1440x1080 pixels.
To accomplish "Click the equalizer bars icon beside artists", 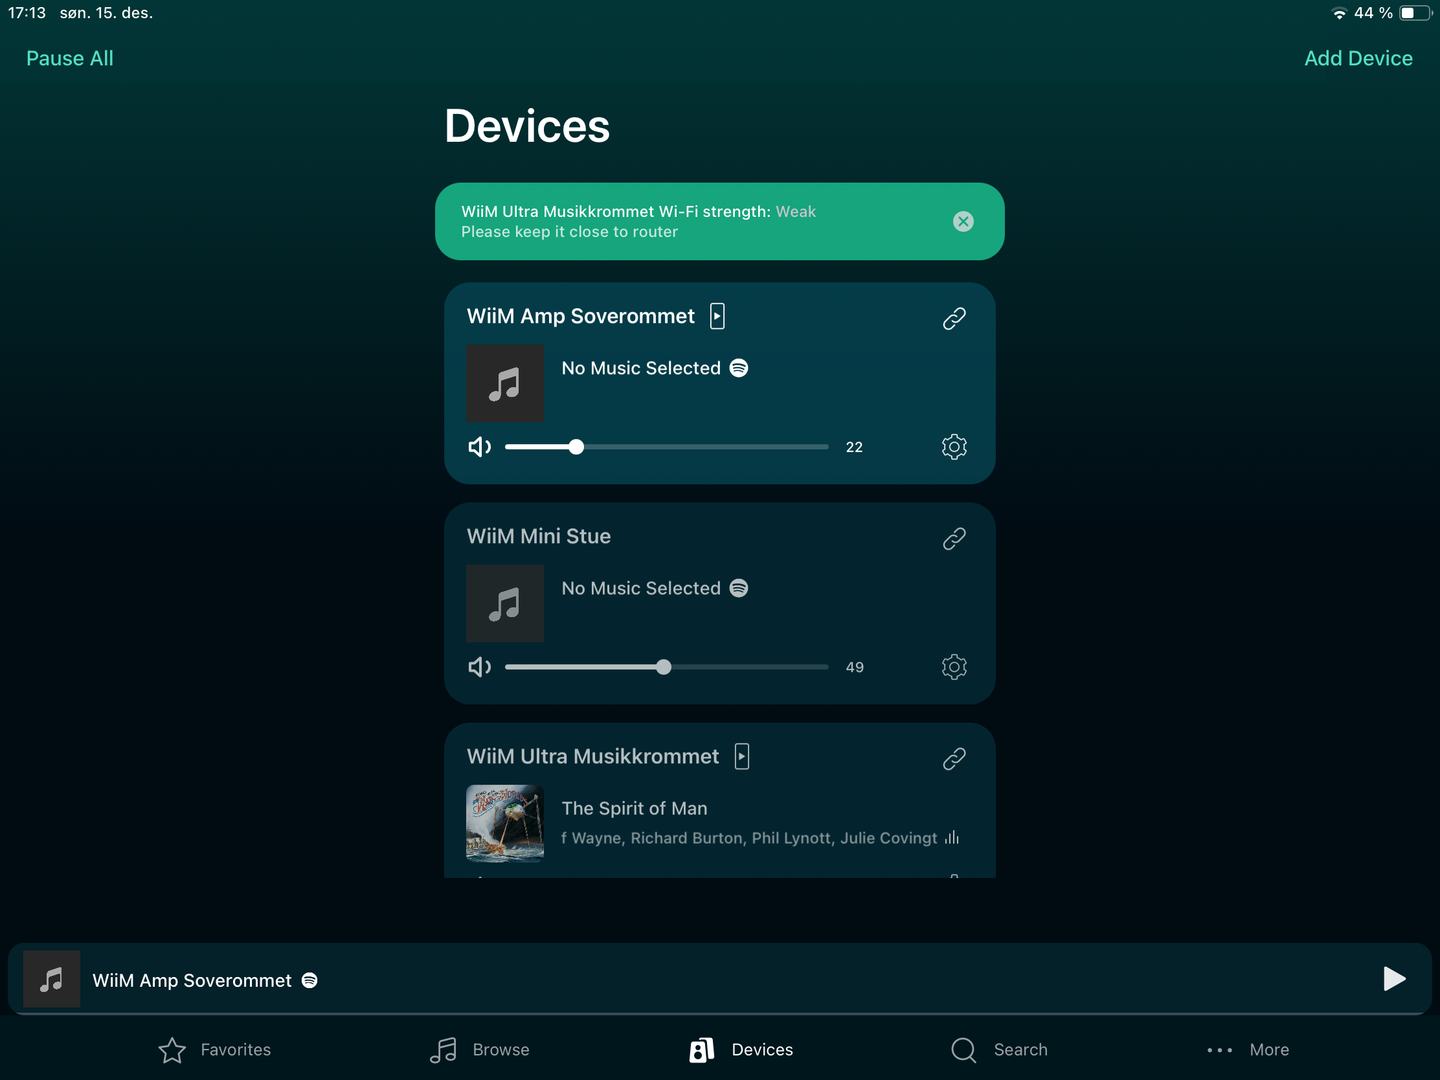I will click(x=952, y=837).
